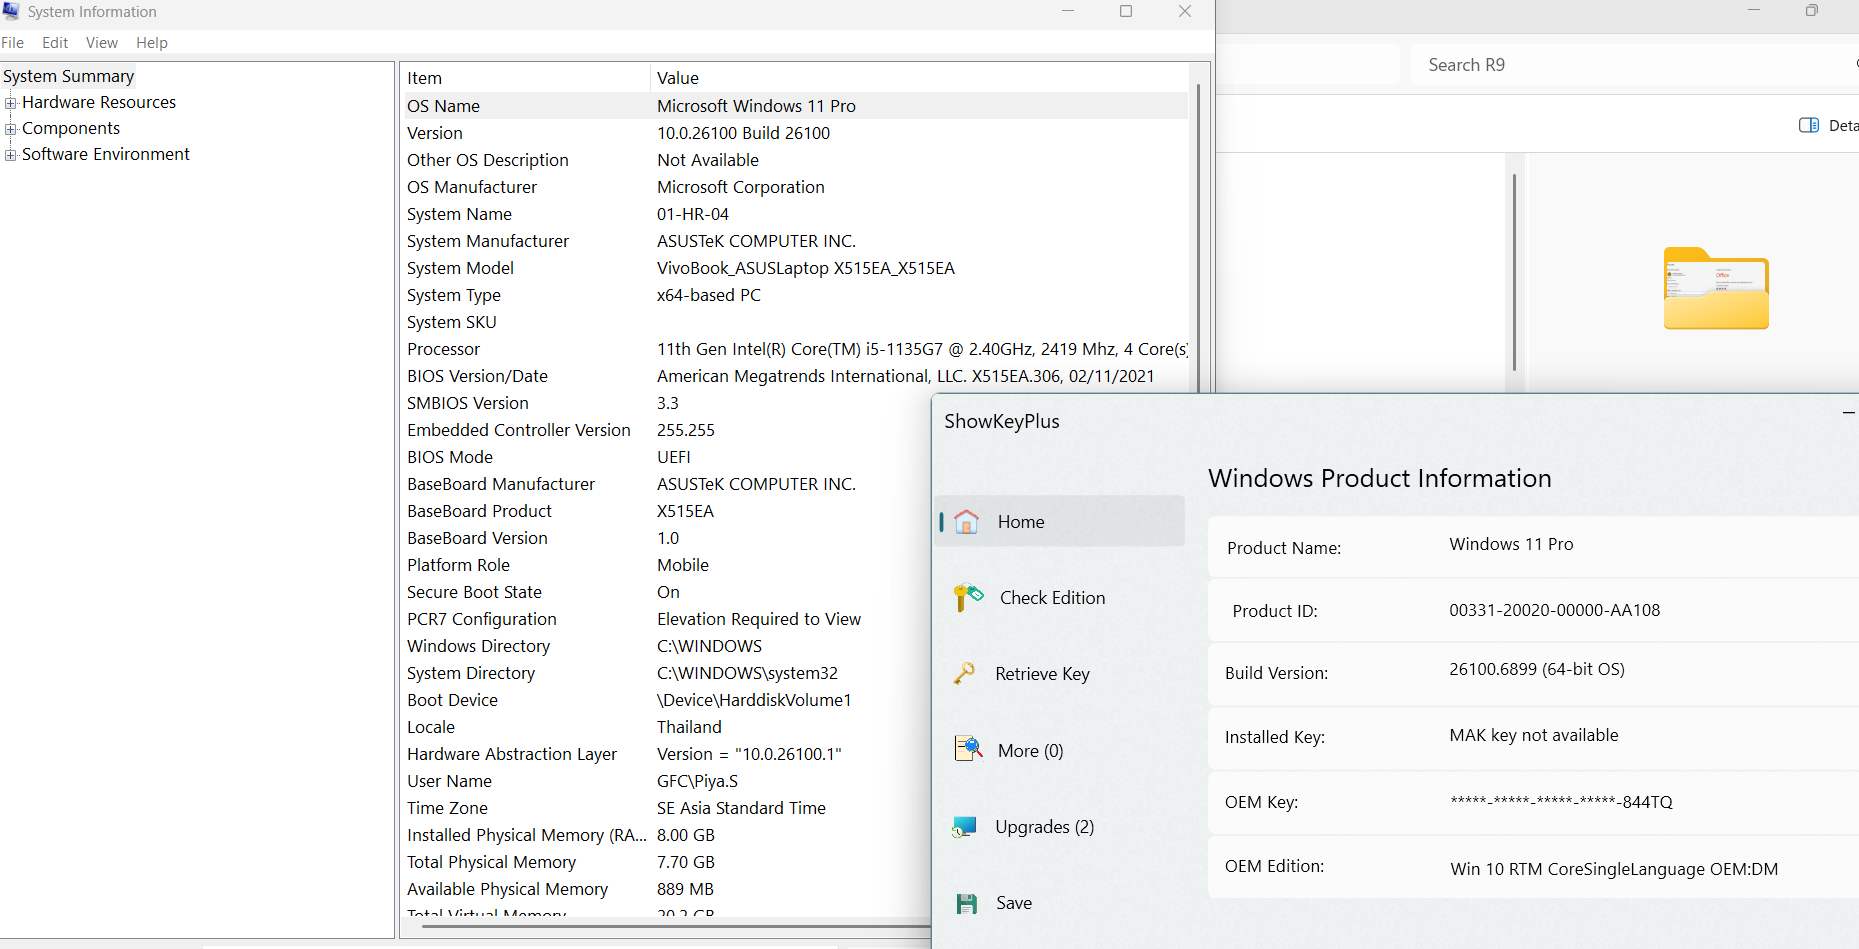The width and height of the screenshot is (1859, 949).
Task: Click the folder thumbnail in Explorer
Action: (x=1716, y=288)
